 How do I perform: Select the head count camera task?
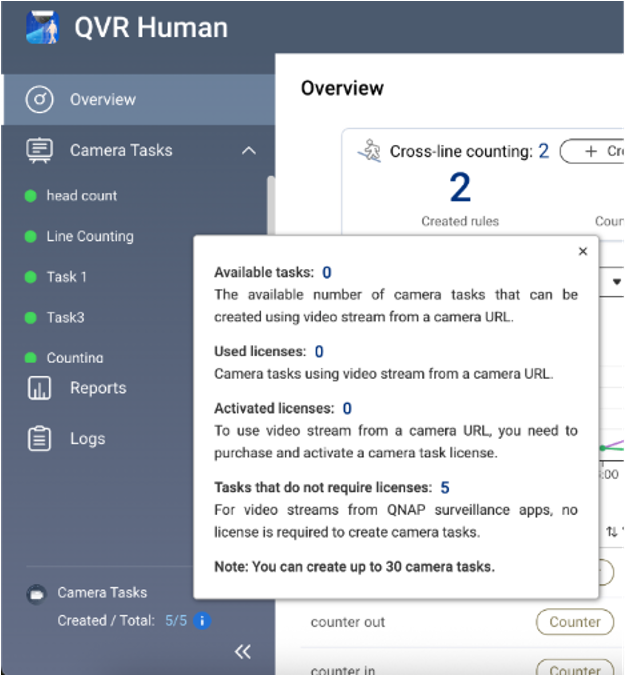click(81, 196)
